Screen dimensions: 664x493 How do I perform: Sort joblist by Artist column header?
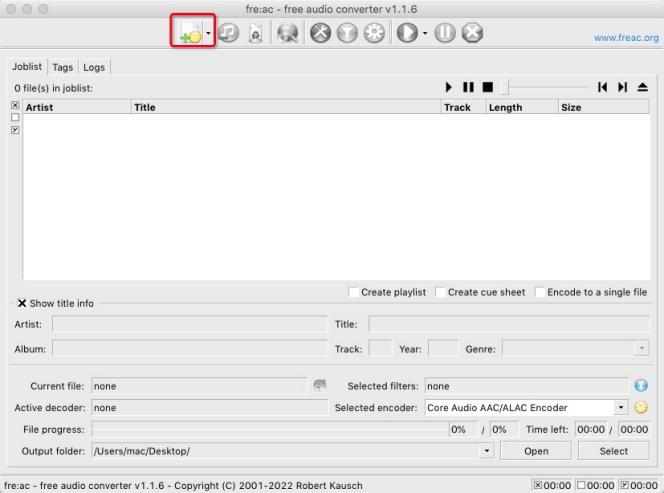tap(77, 107)
